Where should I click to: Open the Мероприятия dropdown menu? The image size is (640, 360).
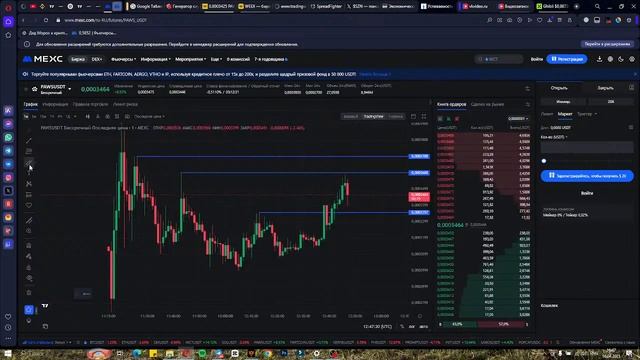point(191,59)
